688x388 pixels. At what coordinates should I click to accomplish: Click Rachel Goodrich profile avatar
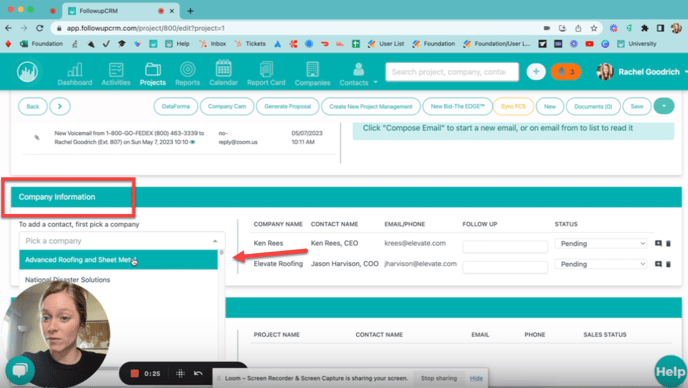pos(605,72)
